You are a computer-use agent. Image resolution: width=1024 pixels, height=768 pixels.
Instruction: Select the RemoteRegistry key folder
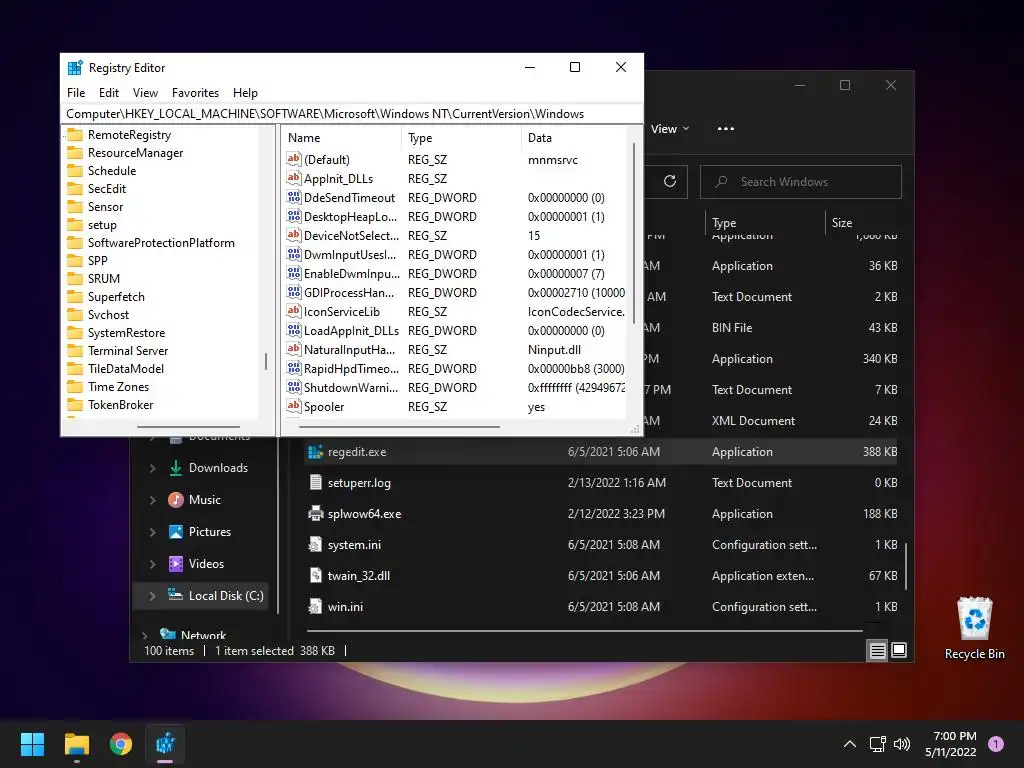click(129, 135)
